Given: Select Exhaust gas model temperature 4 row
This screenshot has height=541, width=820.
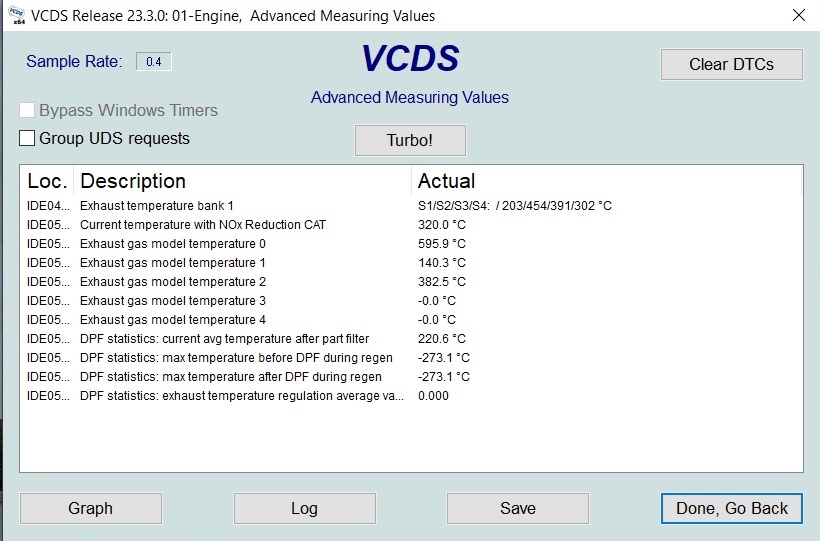Looking at the screenshot, I should tap(411, 320).
